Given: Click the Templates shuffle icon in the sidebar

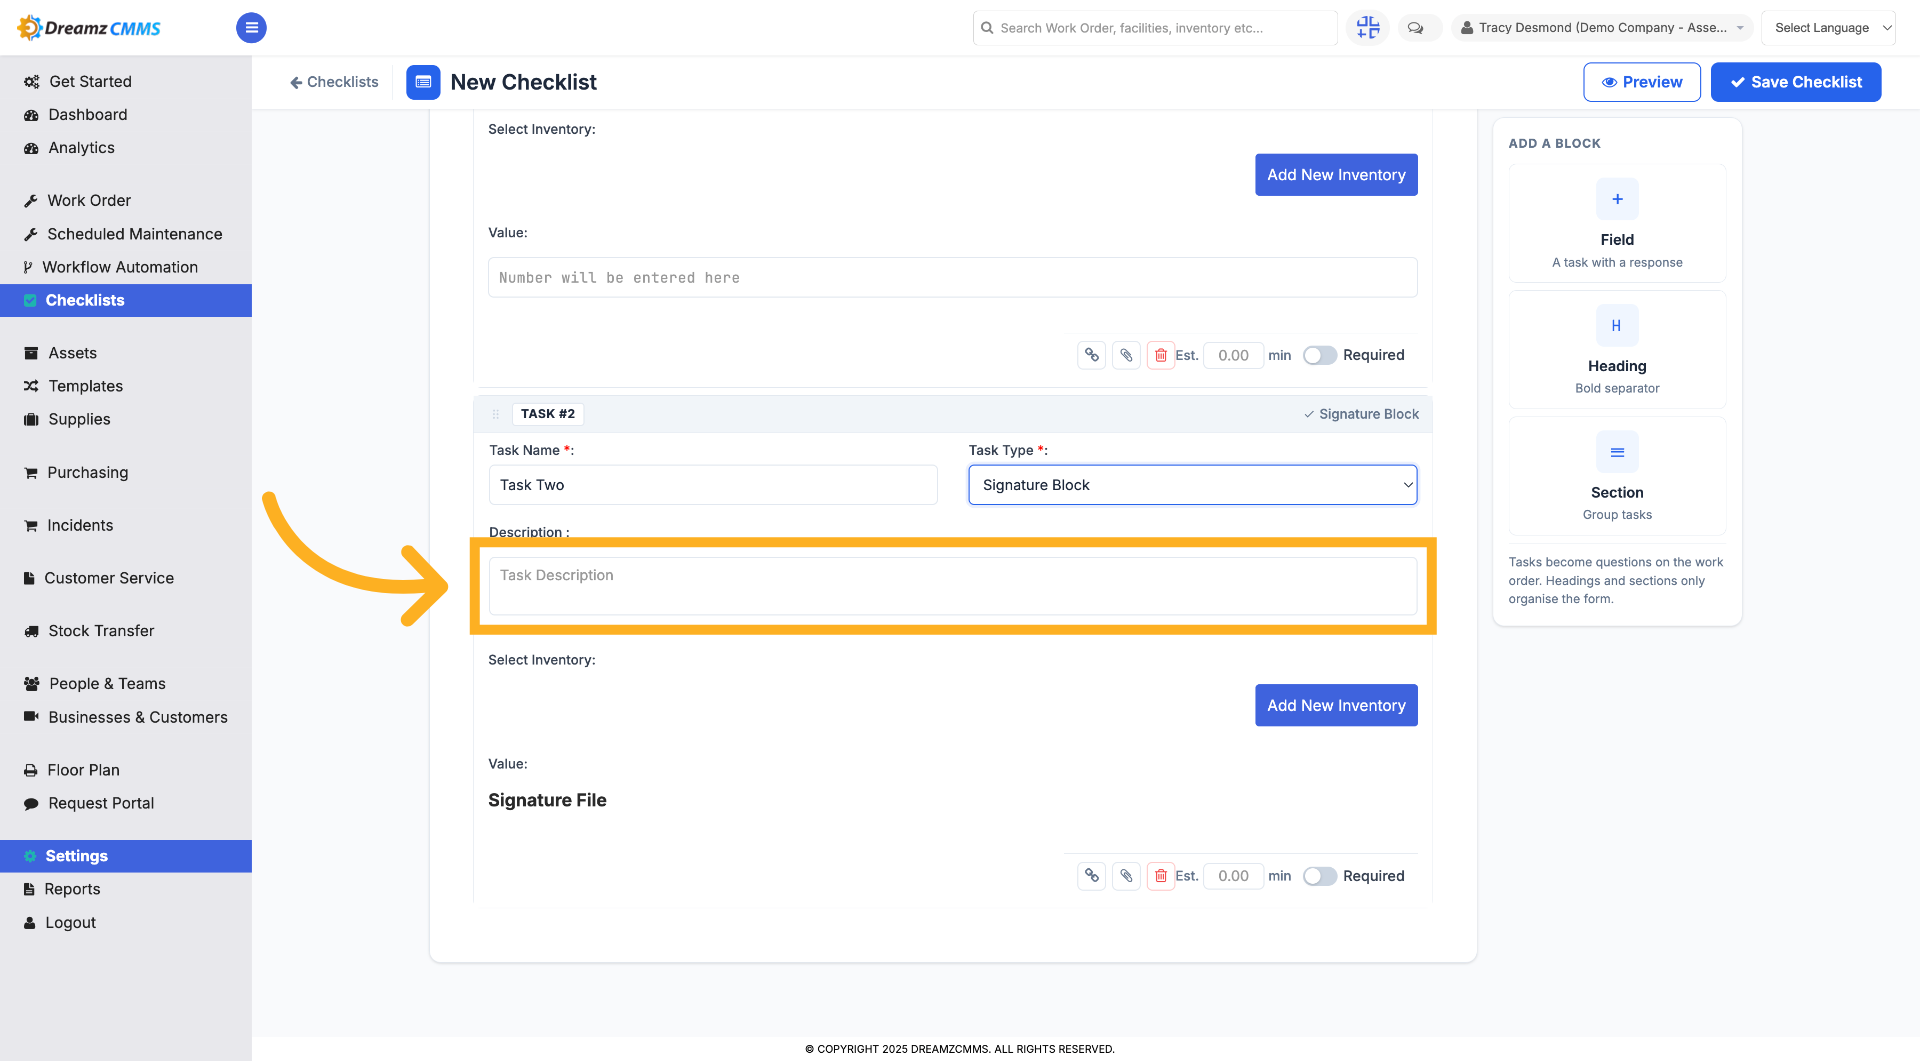Looking at the screenshot, I should [31, 386].
